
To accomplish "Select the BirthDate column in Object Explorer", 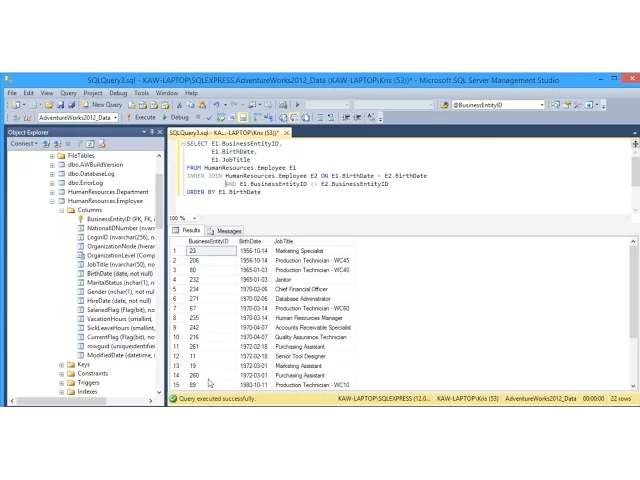I will point(120,274).
